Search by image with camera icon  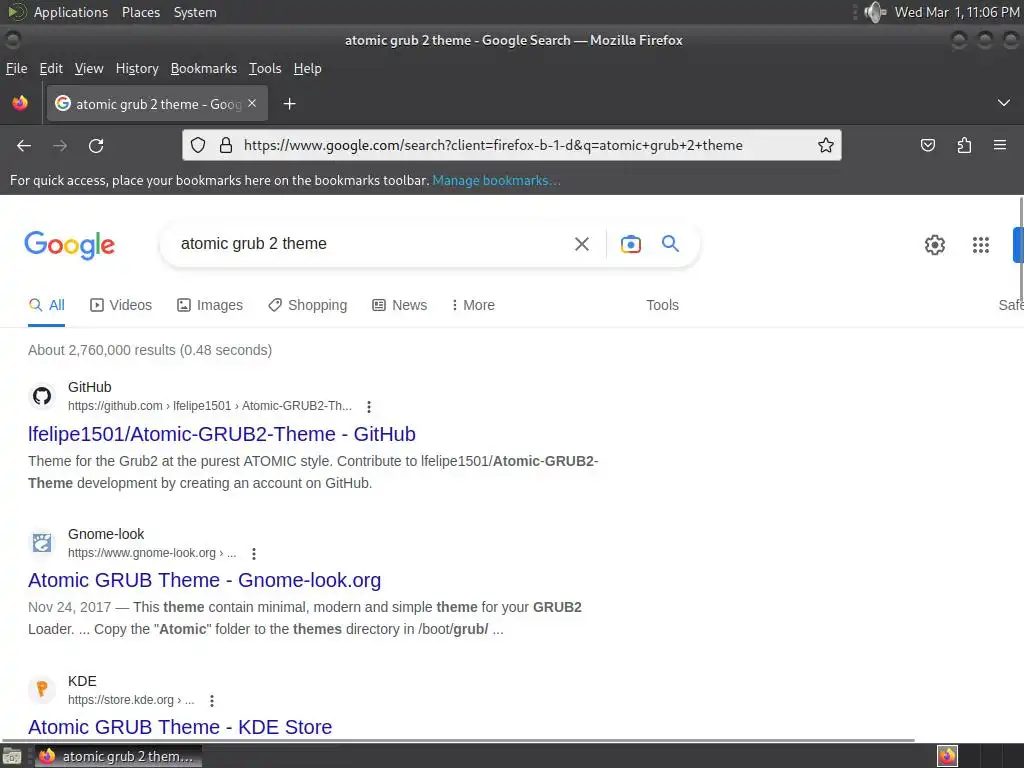631,244
